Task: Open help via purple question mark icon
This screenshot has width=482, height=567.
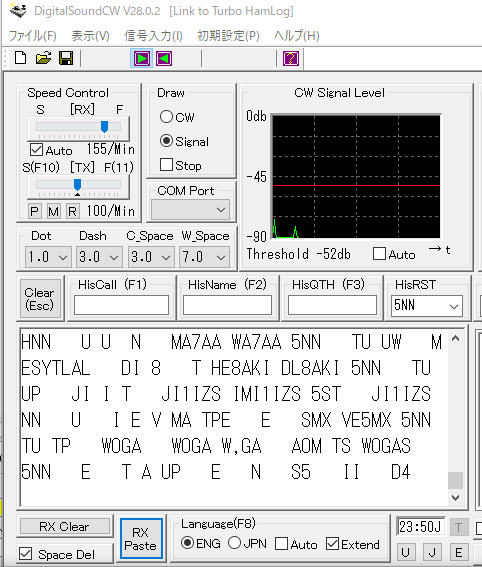Action: (x=291, y=59)
